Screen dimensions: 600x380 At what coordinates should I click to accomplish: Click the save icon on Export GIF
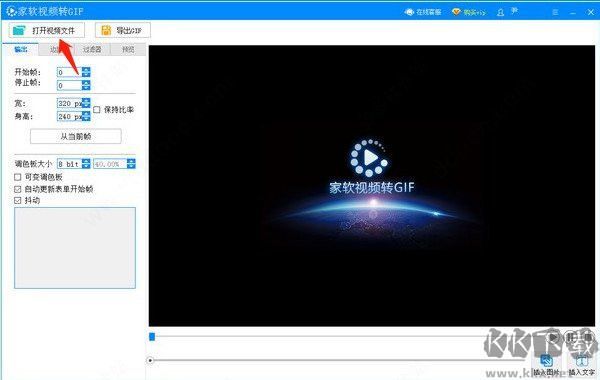[x=106, y=30]
